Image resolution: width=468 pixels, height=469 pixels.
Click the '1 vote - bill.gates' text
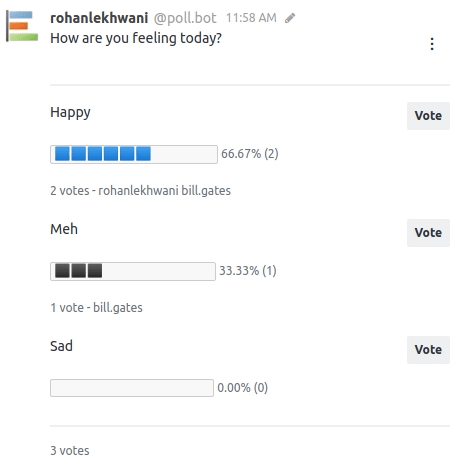[x=96, y=308]
